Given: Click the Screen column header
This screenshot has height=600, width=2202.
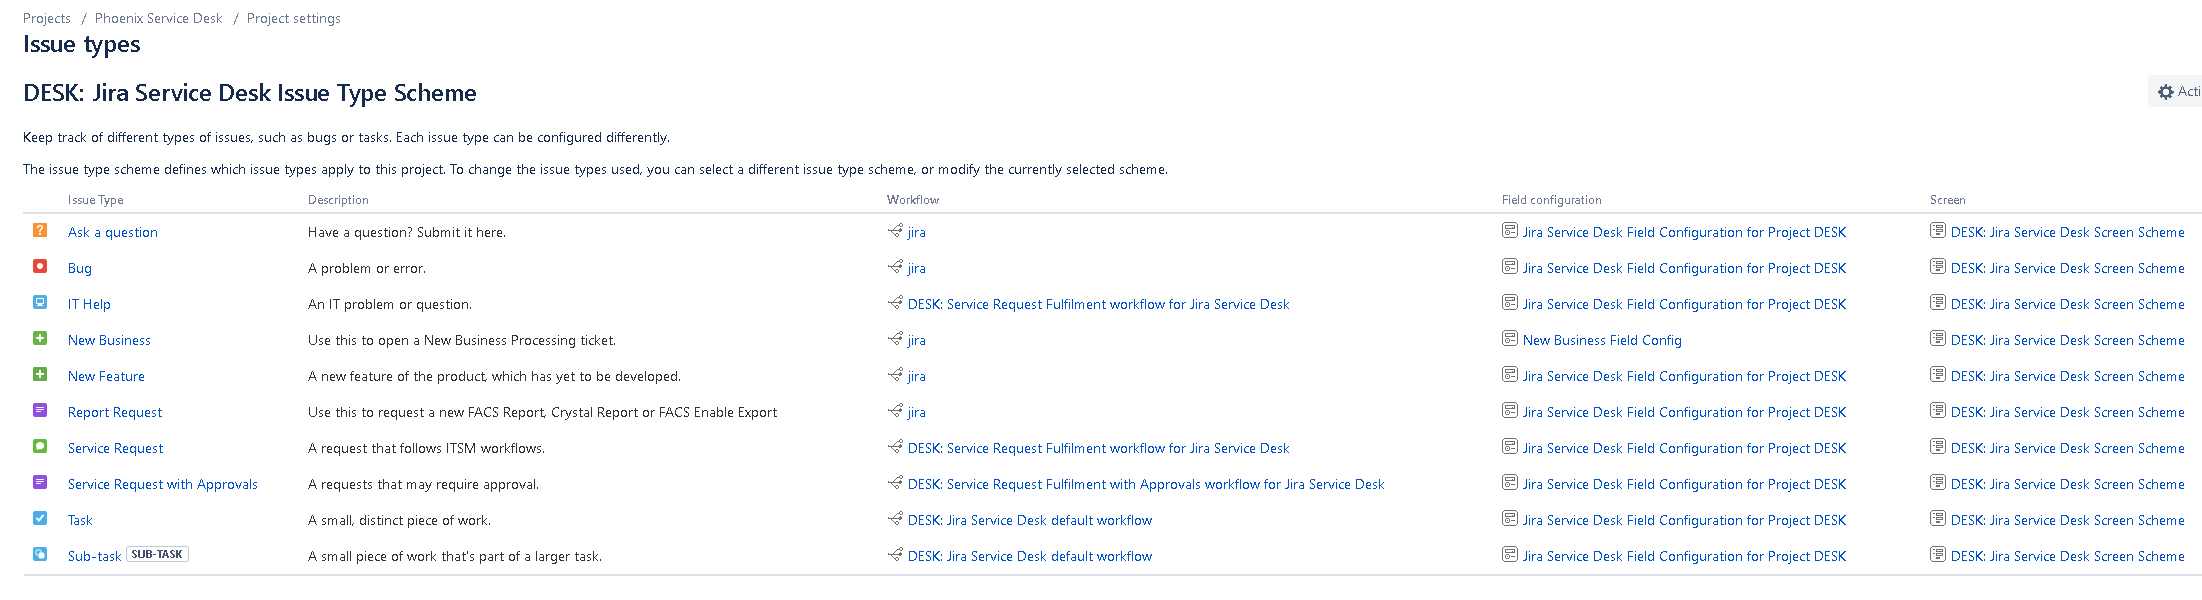Looking at the screenshot, I should (1948, 200).
